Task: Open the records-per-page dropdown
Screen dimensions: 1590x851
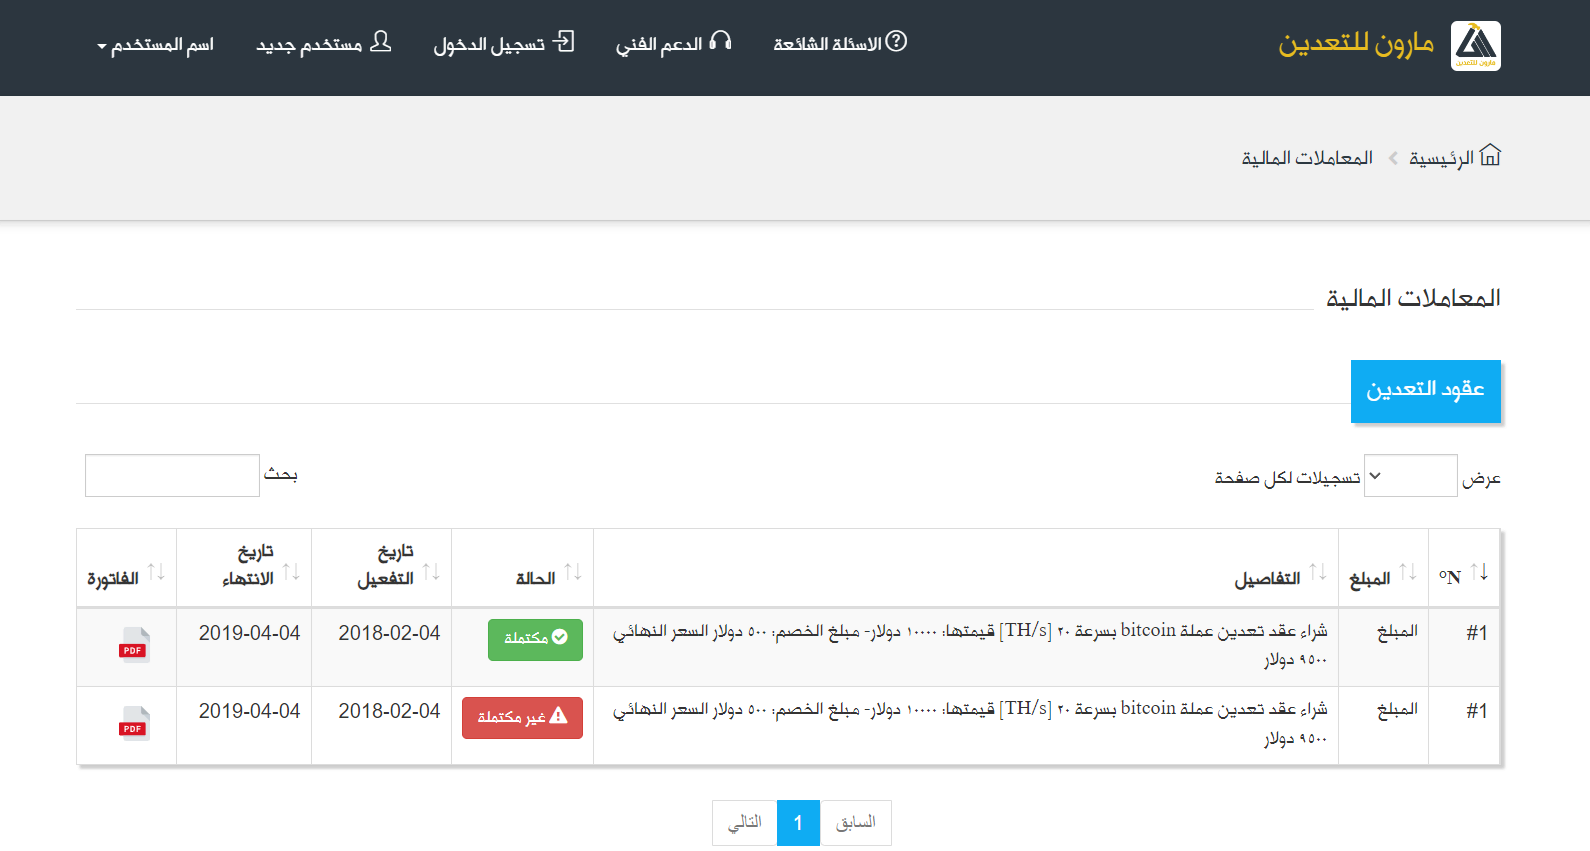Action: coord(1410,476)
